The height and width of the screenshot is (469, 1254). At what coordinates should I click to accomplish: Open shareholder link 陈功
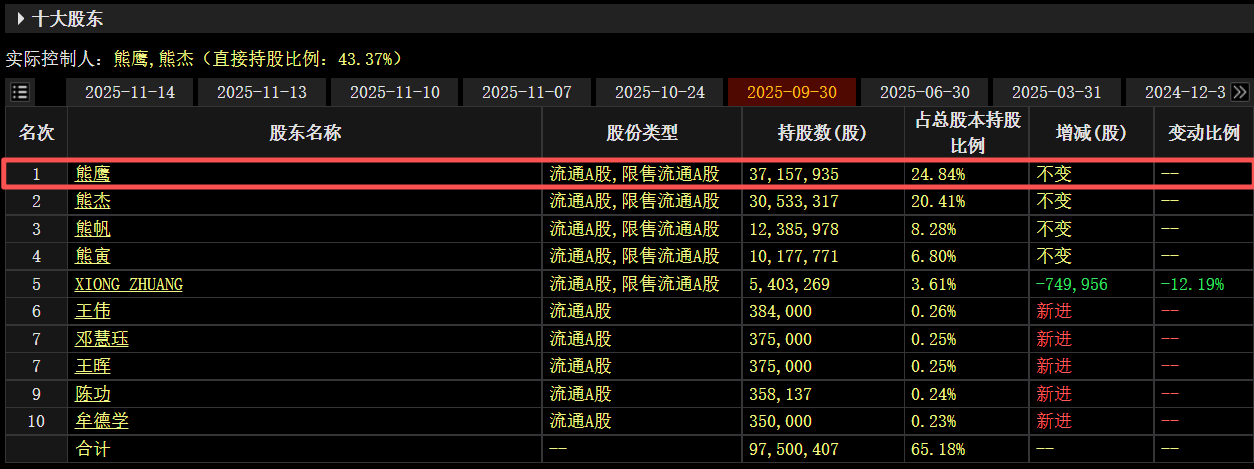click(93, 394)
